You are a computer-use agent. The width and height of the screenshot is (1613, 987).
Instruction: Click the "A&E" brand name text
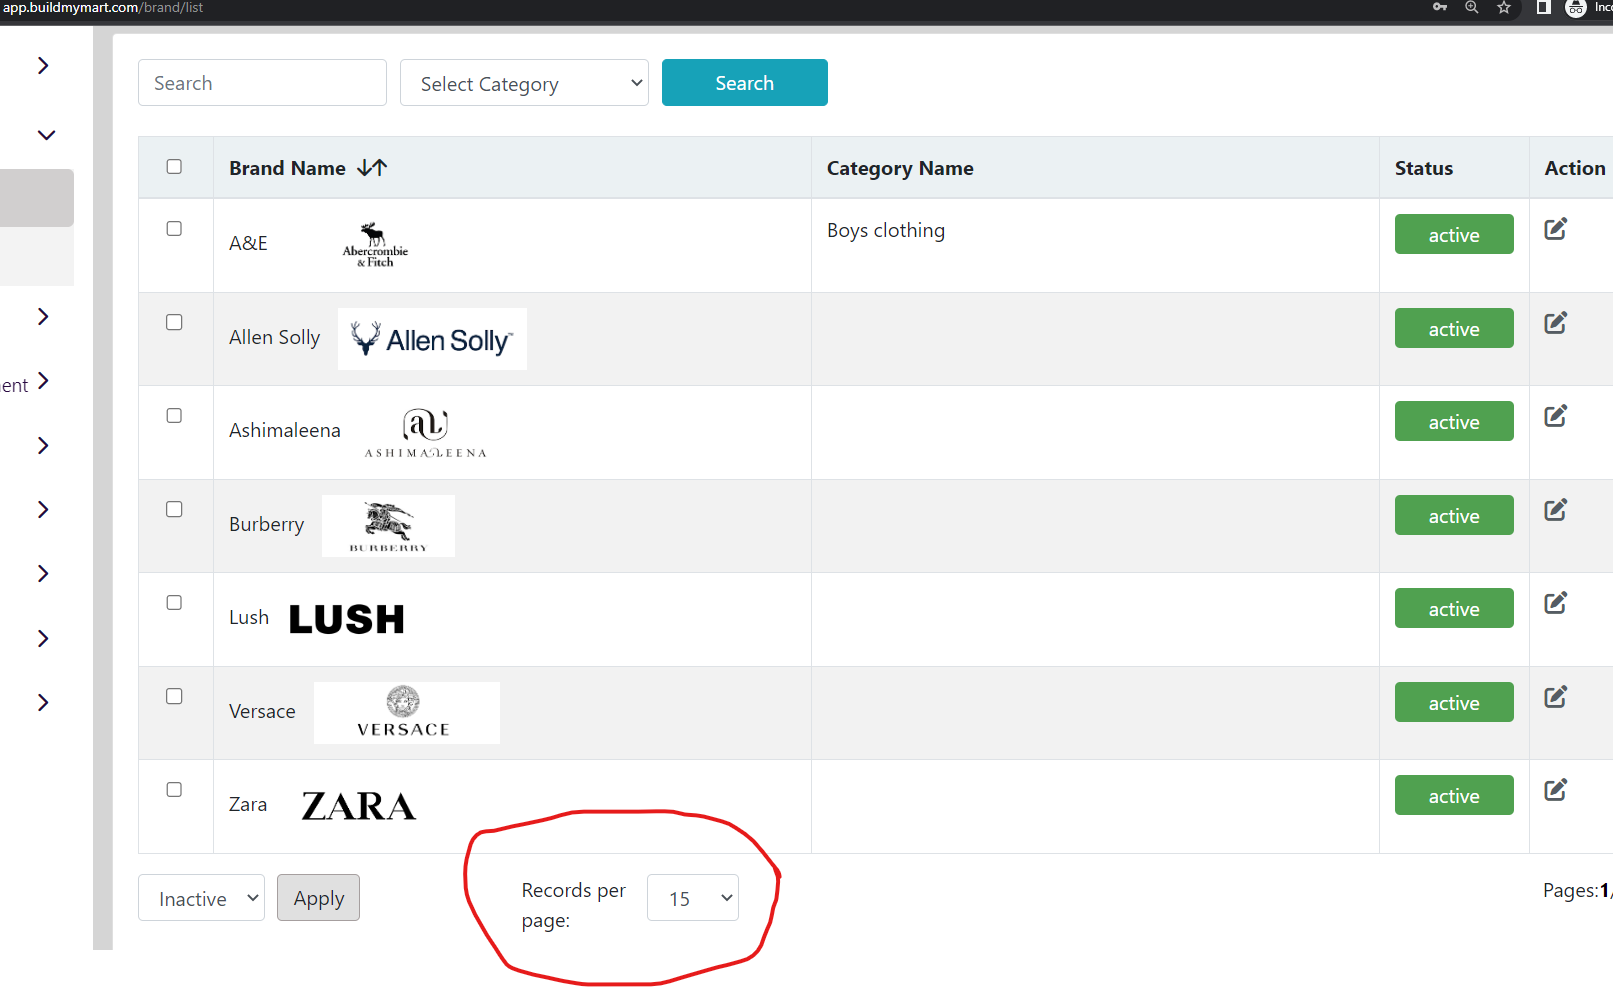(248, 243)
